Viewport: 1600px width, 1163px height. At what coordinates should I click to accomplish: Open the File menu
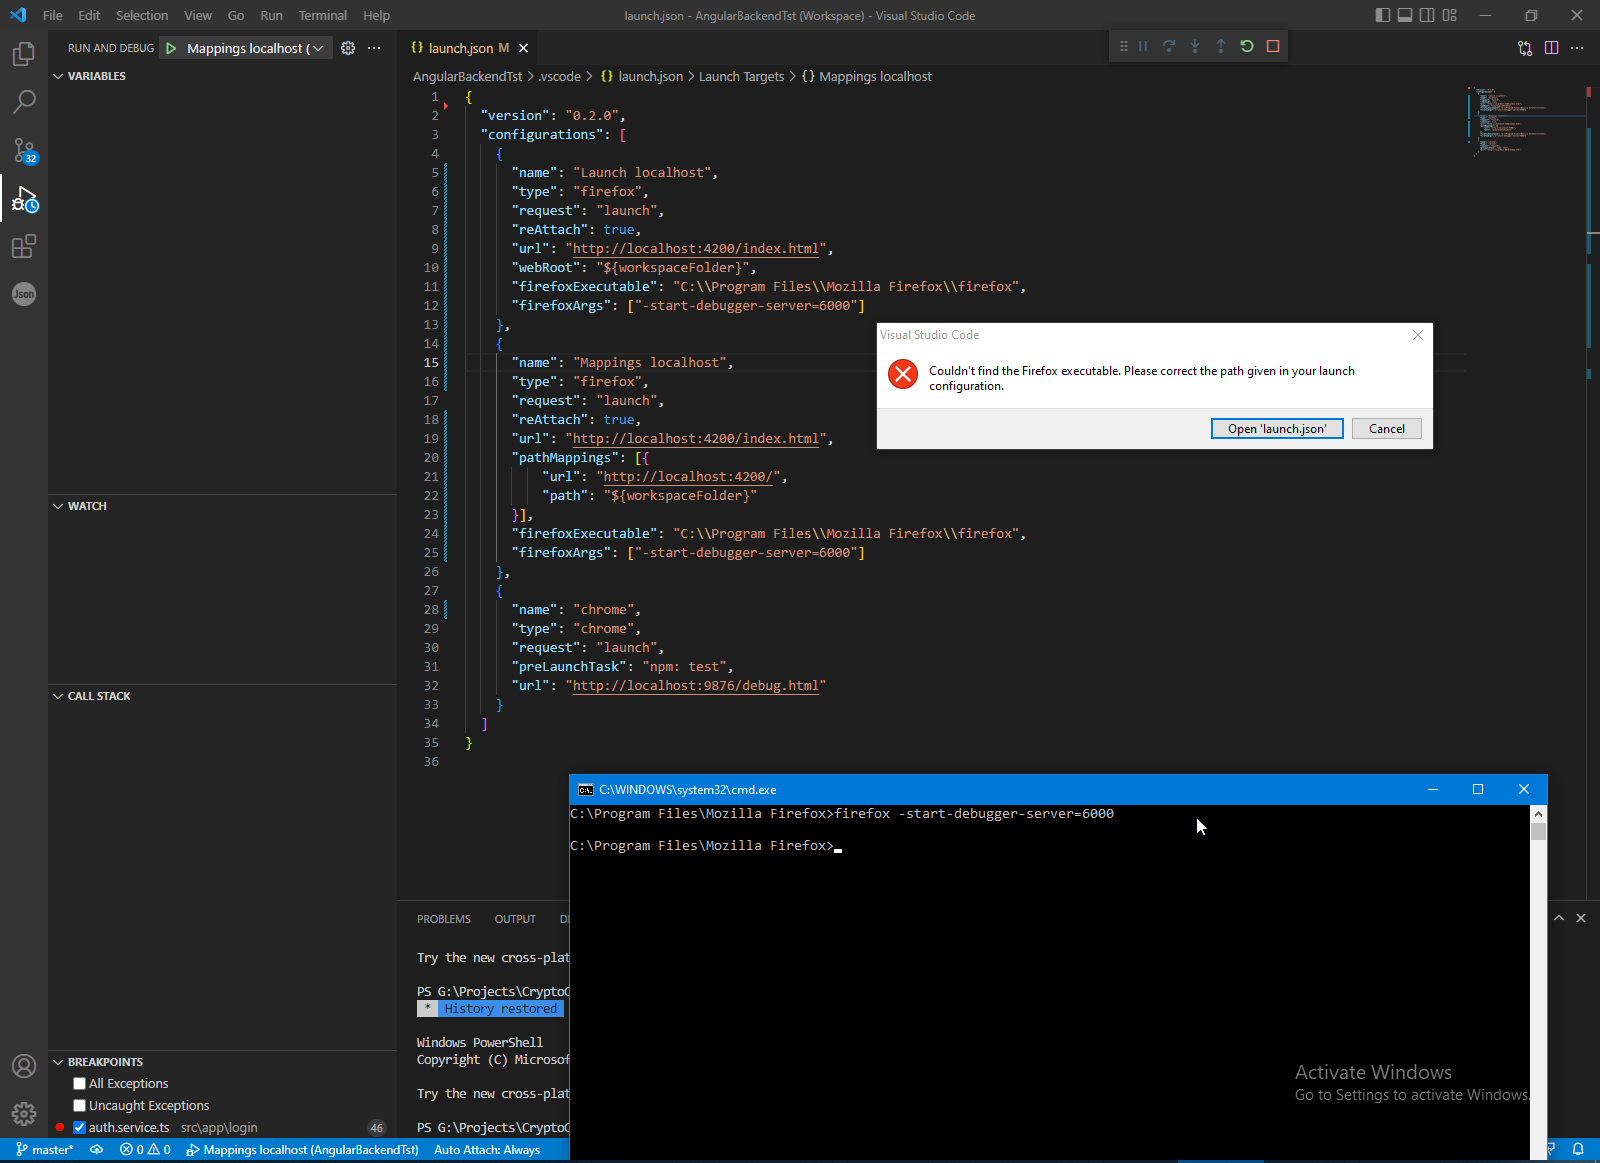click(x=53, y=15)
